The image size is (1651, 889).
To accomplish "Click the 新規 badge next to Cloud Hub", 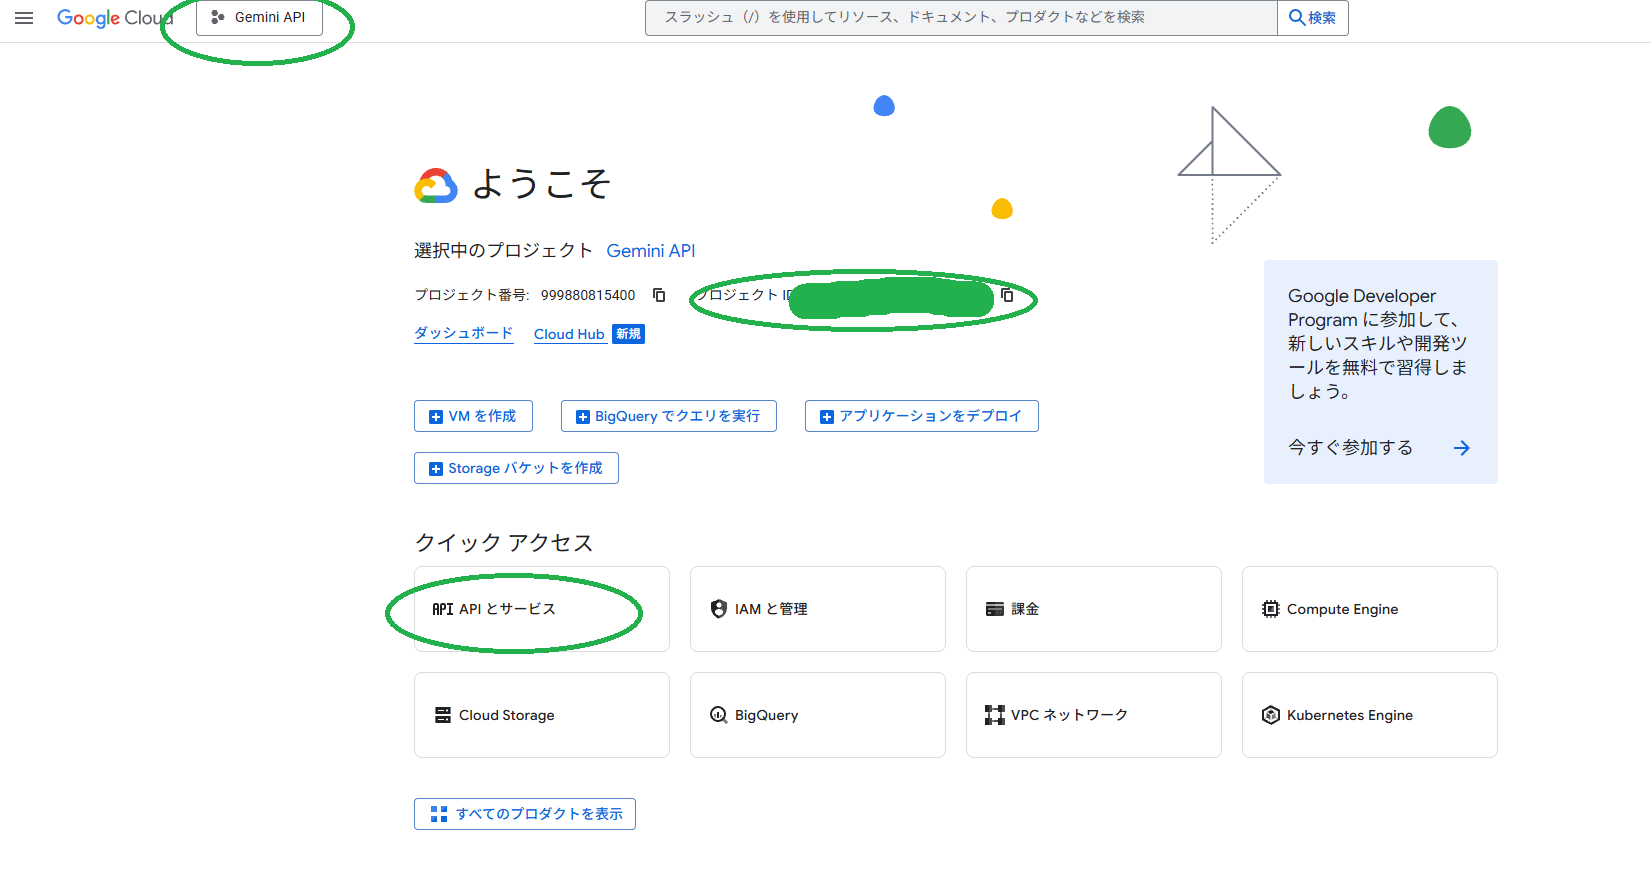I will click(629, 334).
